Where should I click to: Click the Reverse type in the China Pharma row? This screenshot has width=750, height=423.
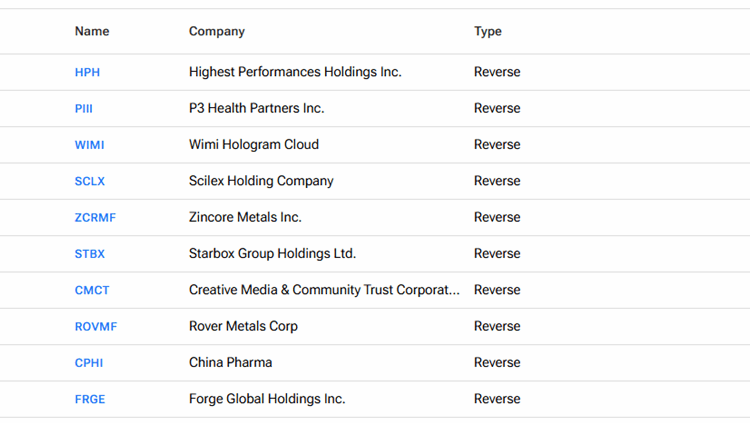click(x=497, y=363)
